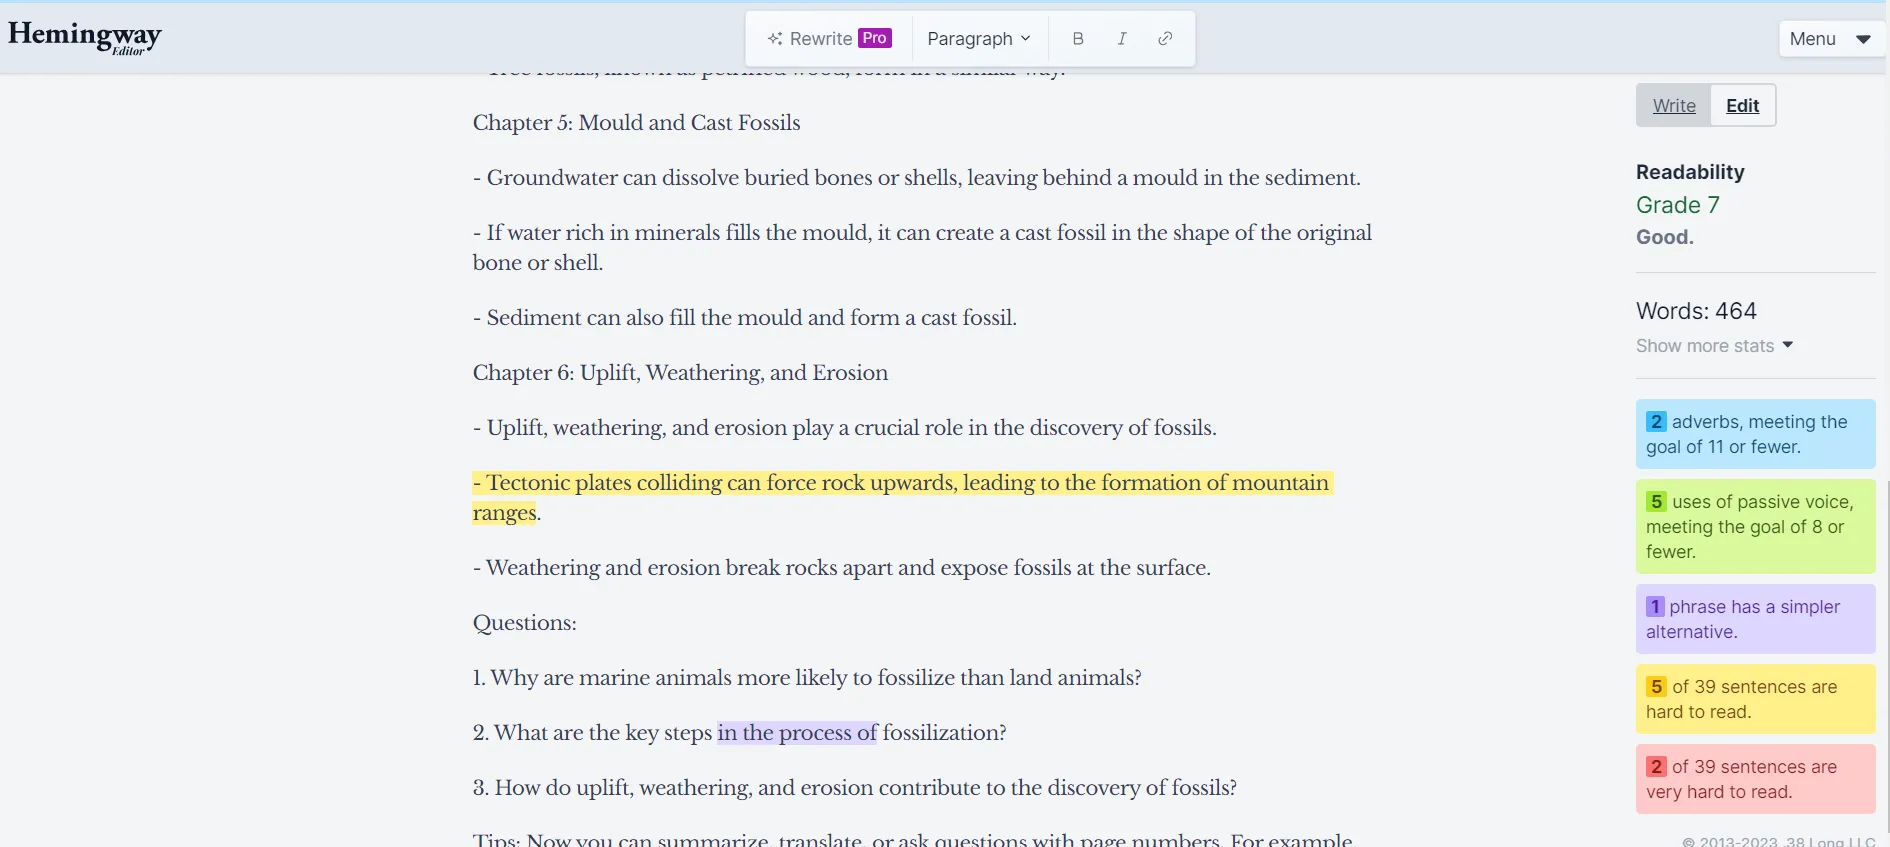Image resolution: width=1890 pixels, height=847 pixels.
Task: Click the yellow hard to read card
Action: 1755,699
